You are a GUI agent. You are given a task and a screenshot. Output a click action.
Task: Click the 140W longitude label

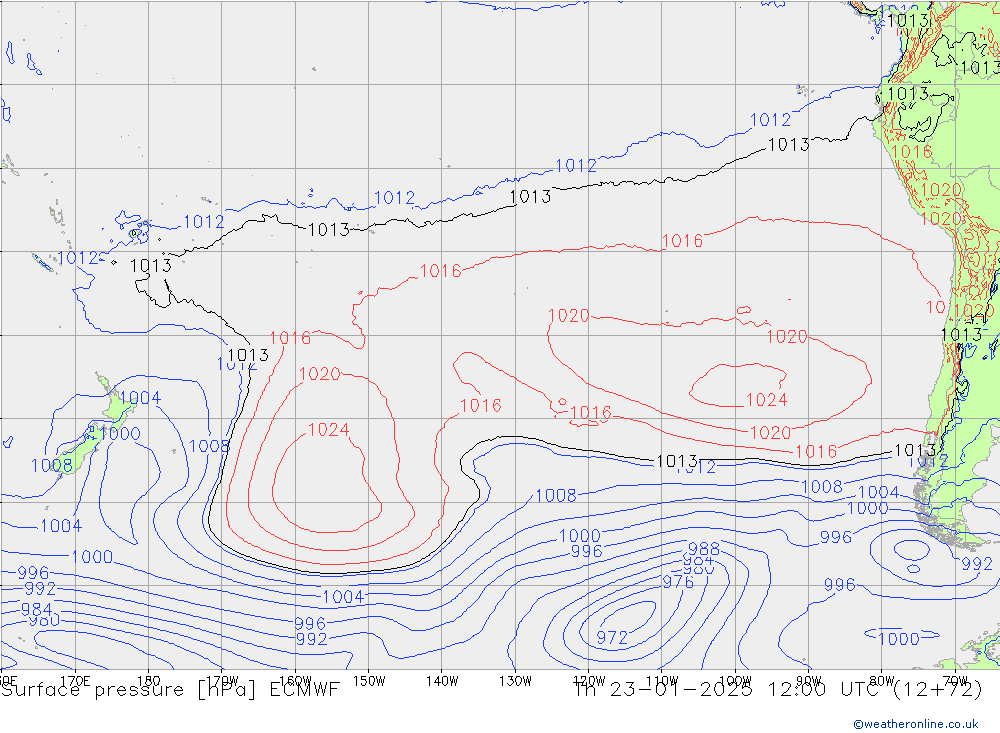[x=442, y=681]
